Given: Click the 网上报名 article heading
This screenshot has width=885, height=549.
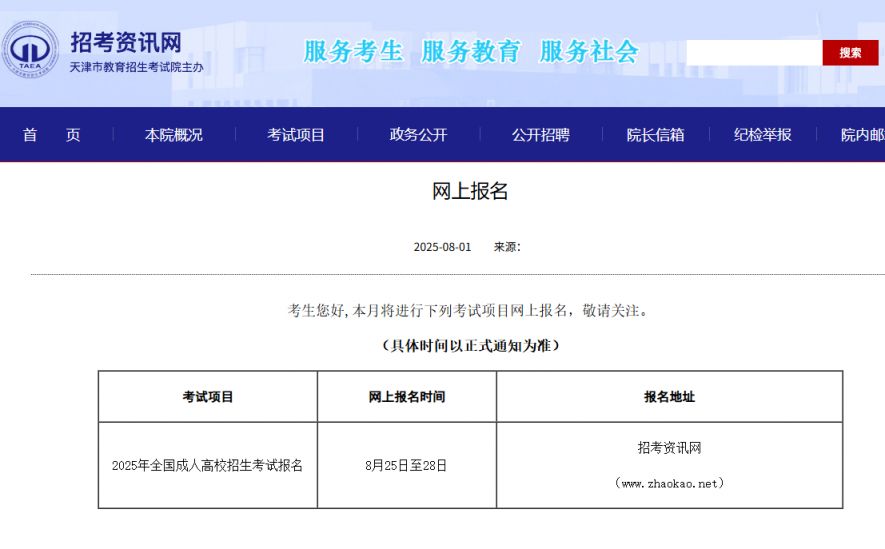Looking at the screenshot, I should 470,191.
